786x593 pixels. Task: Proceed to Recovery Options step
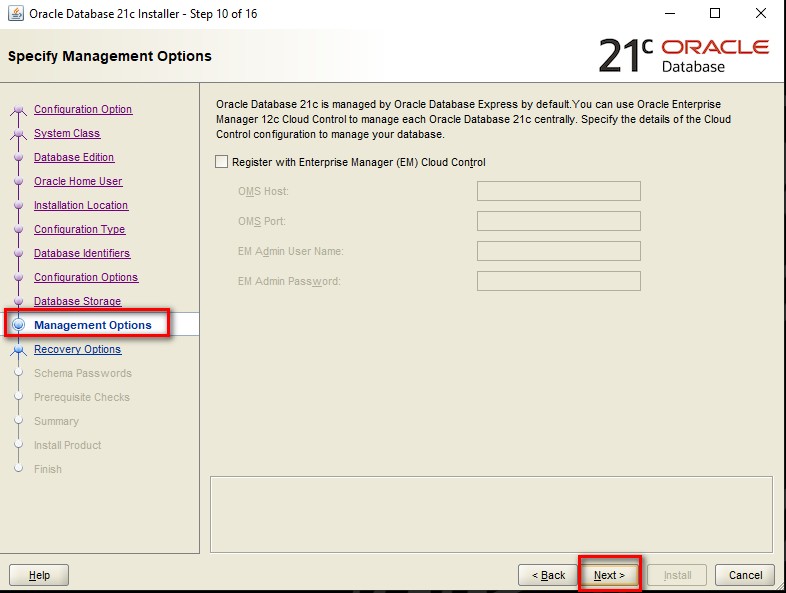(77, 349)
